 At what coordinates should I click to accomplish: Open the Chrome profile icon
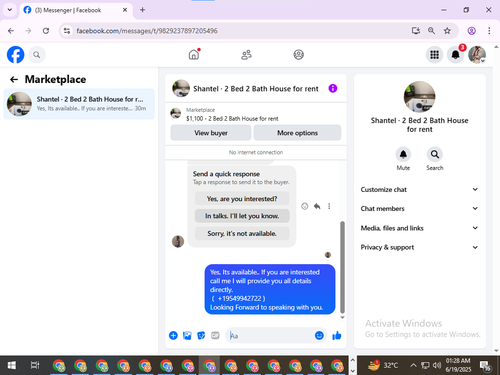pos(472,31)
